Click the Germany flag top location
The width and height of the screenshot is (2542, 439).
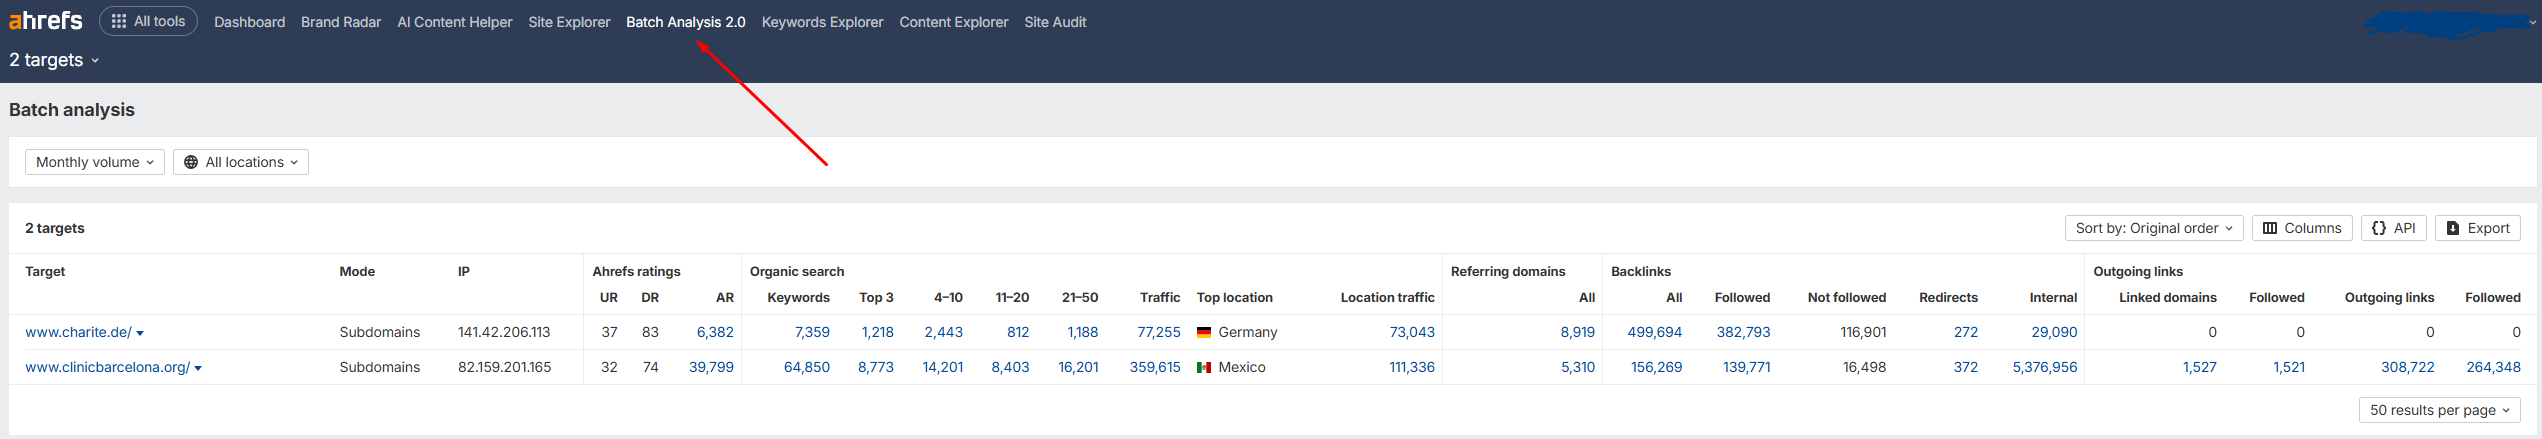1204,332
